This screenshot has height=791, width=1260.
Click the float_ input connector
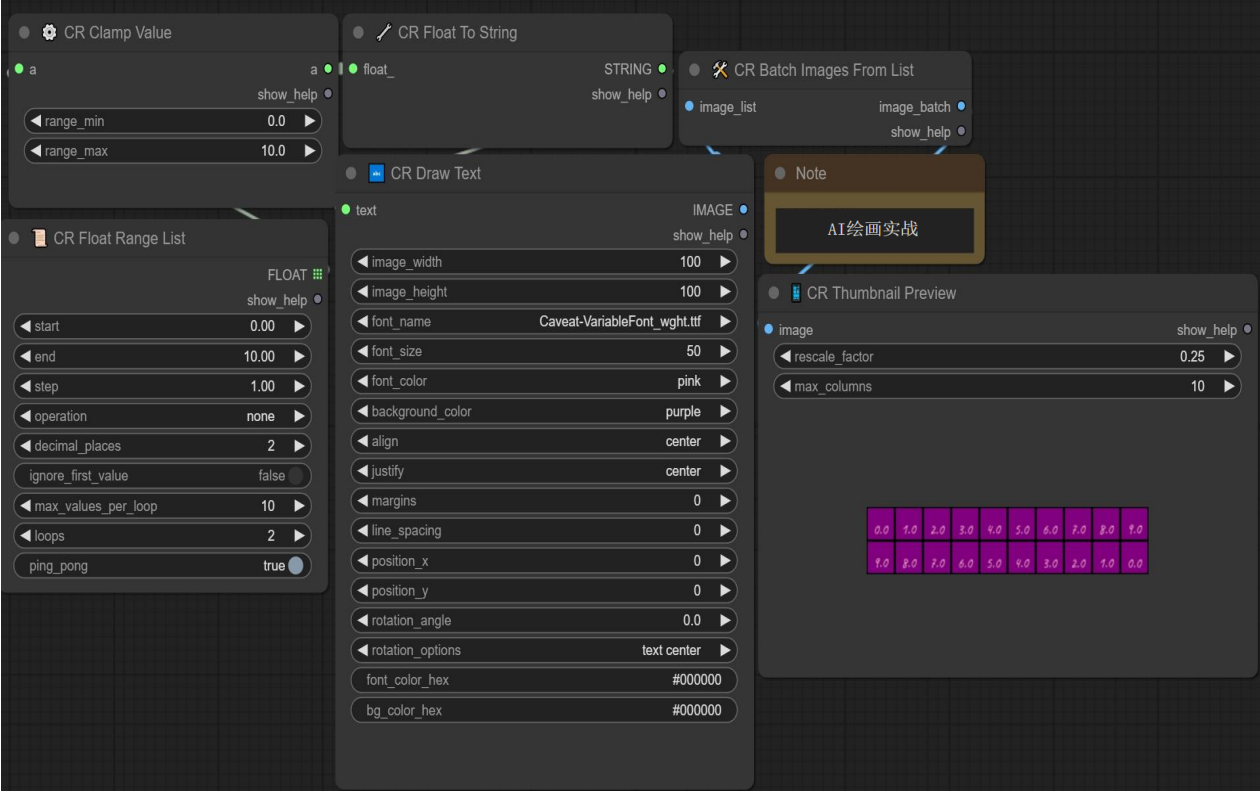click(x=353, y=69)
